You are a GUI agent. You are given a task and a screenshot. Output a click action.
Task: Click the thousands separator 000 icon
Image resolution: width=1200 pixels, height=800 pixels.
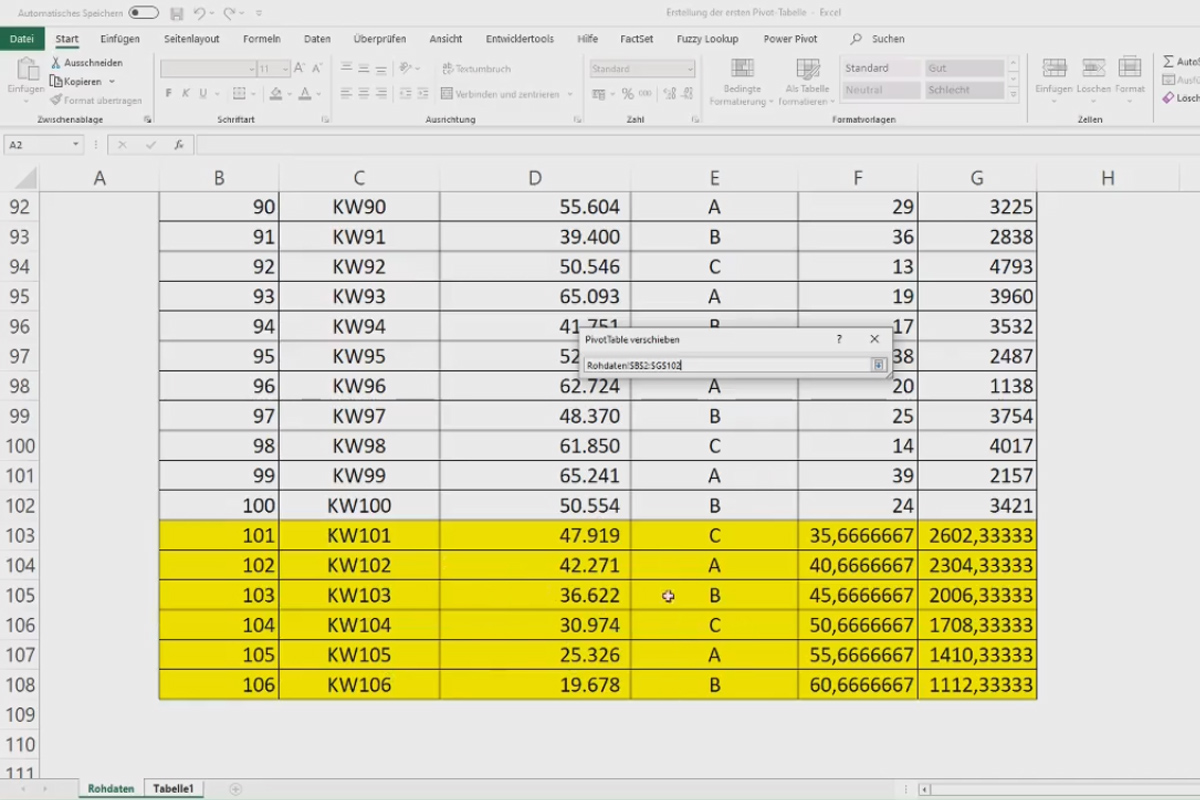645,94
